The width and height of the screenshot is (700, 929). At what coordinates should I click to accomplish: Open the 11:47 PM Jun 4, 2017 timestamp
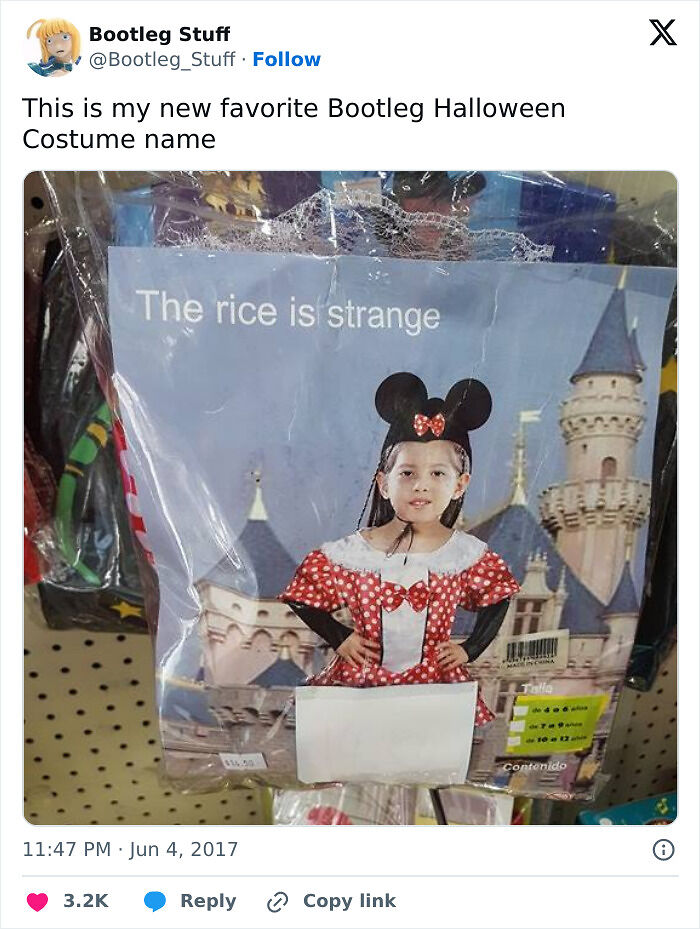tap(130, 849)
